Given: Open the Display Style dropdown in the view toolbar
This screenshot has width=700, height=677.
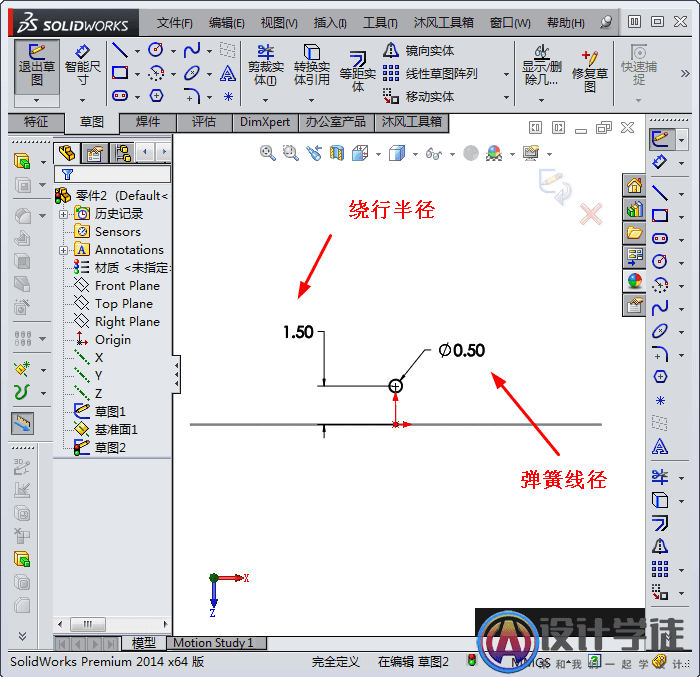Looking at the screenshot, I should click(x=415, y=155).
